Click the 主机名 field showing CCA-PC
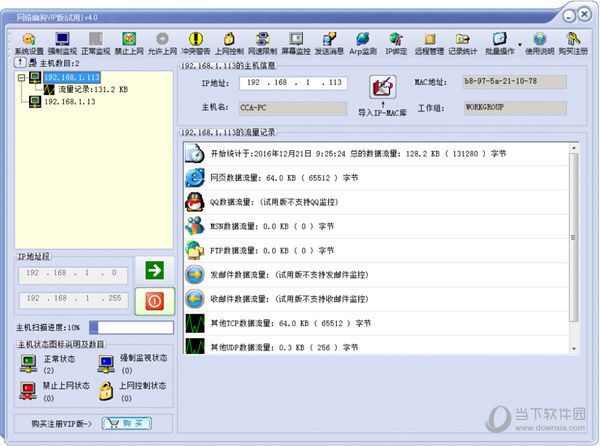This screenshot has height=446, width=600. coord(293,108)
